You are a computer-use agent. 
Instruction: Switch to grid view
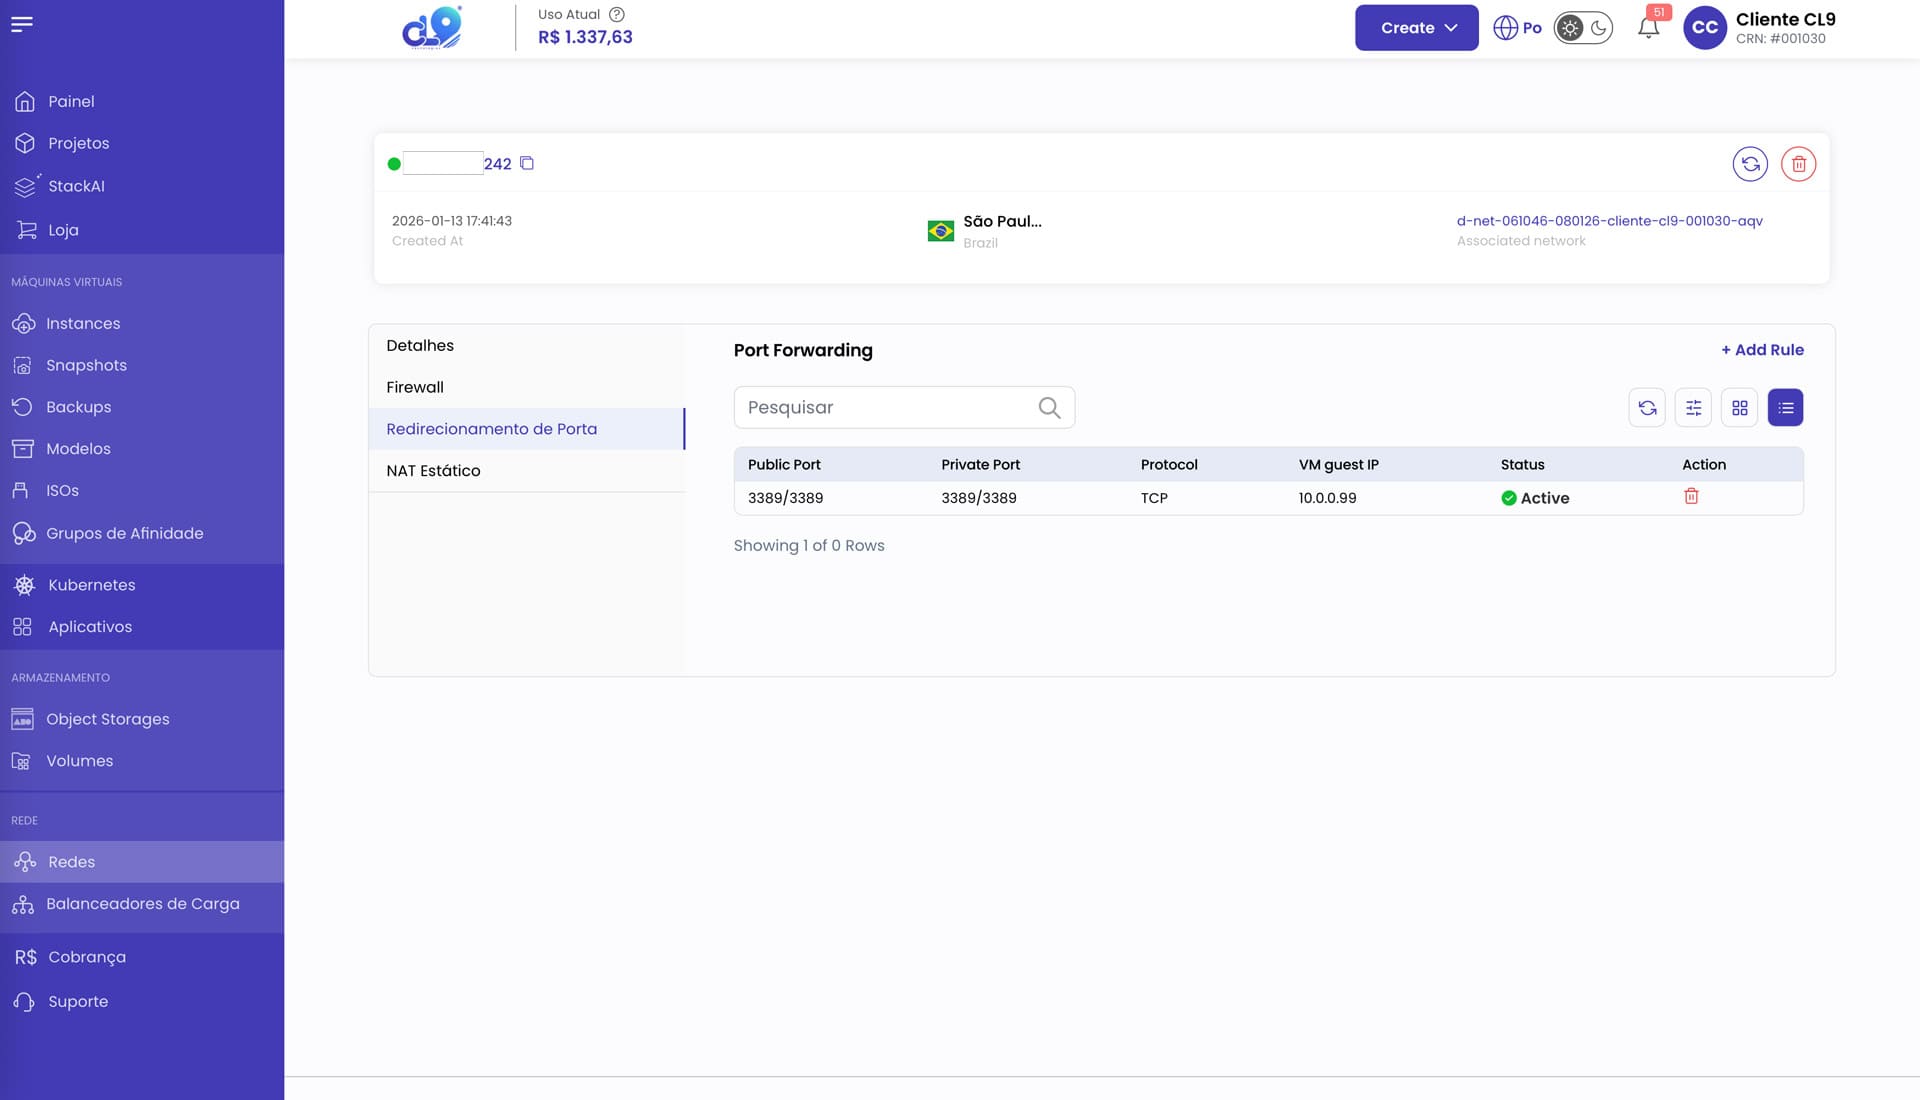(x=1739, y=407)
